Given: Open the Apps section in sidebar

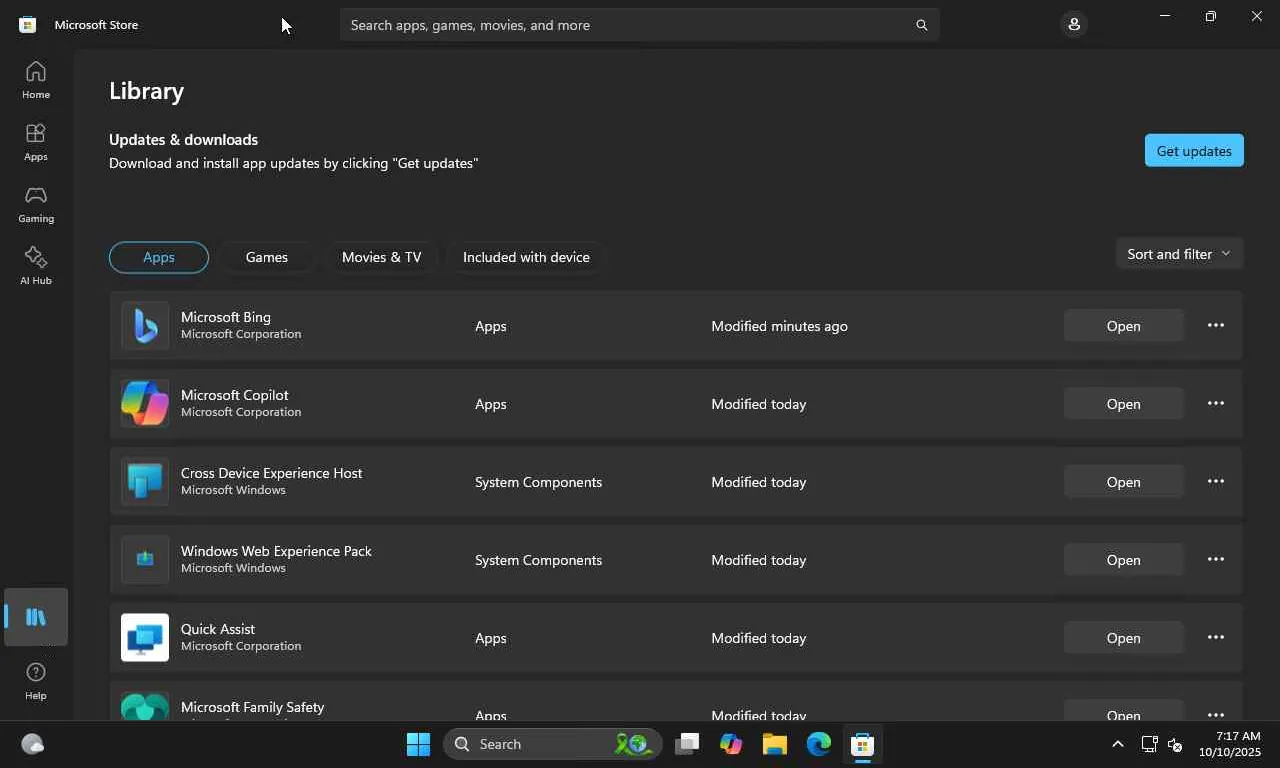Looking at the screenshot, I should click(36, 142).
